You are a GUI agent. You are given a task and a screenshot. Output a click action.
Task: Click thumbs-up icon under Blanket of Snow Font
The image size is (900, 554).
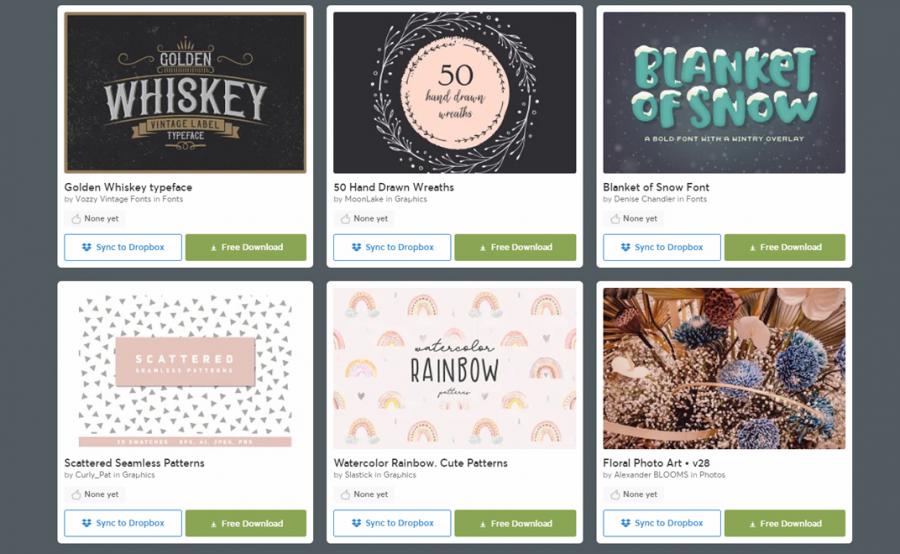click(615, 219)
